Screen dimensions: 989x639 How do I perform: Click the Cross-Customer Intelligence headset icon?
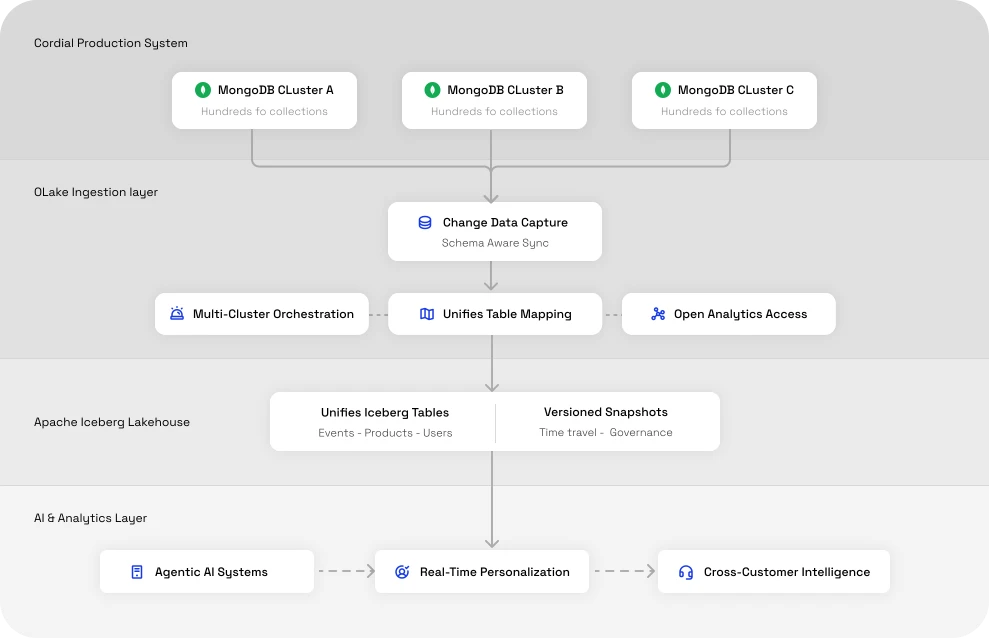click(686, 572)
